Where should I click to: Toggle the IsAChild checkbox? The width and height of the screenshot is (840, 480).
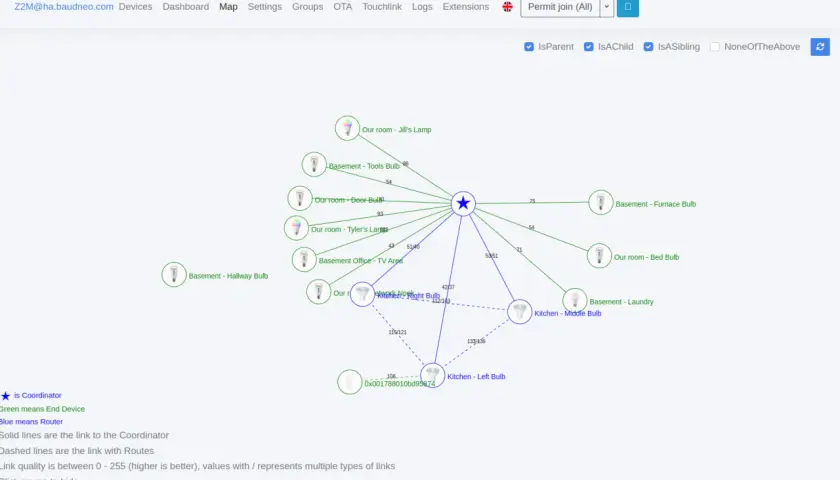pyautogui.click(x=589, y=47)
